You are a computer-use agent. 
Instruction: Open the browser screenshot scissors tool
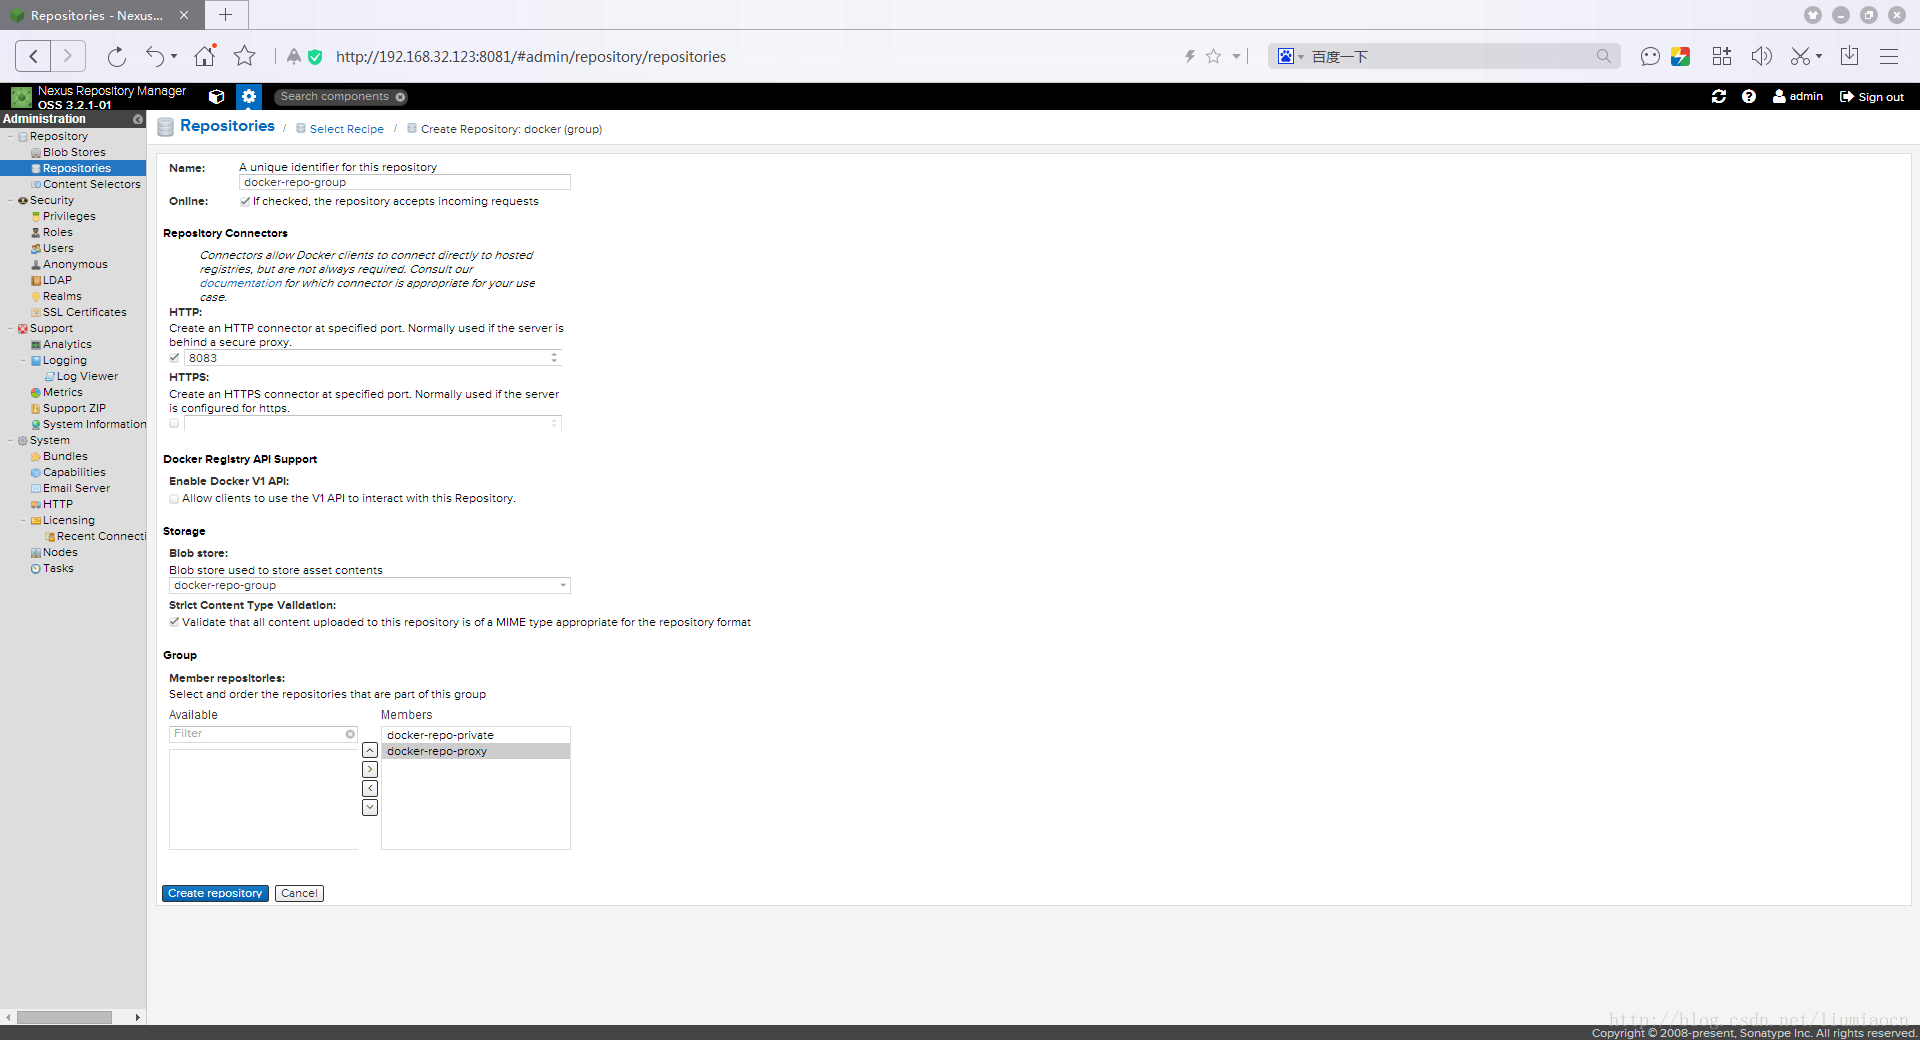click(x=1800, y=56)
